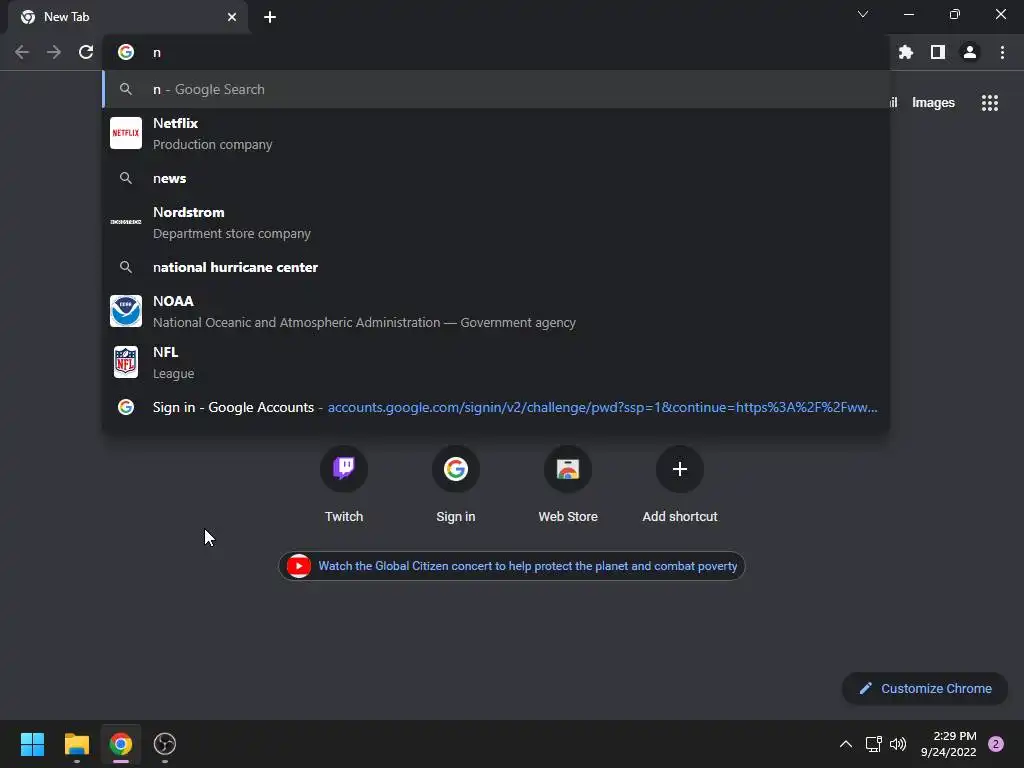Select 'national hurricane center' suggestion
Screen dimensions: 1024x768
[496, 267]
